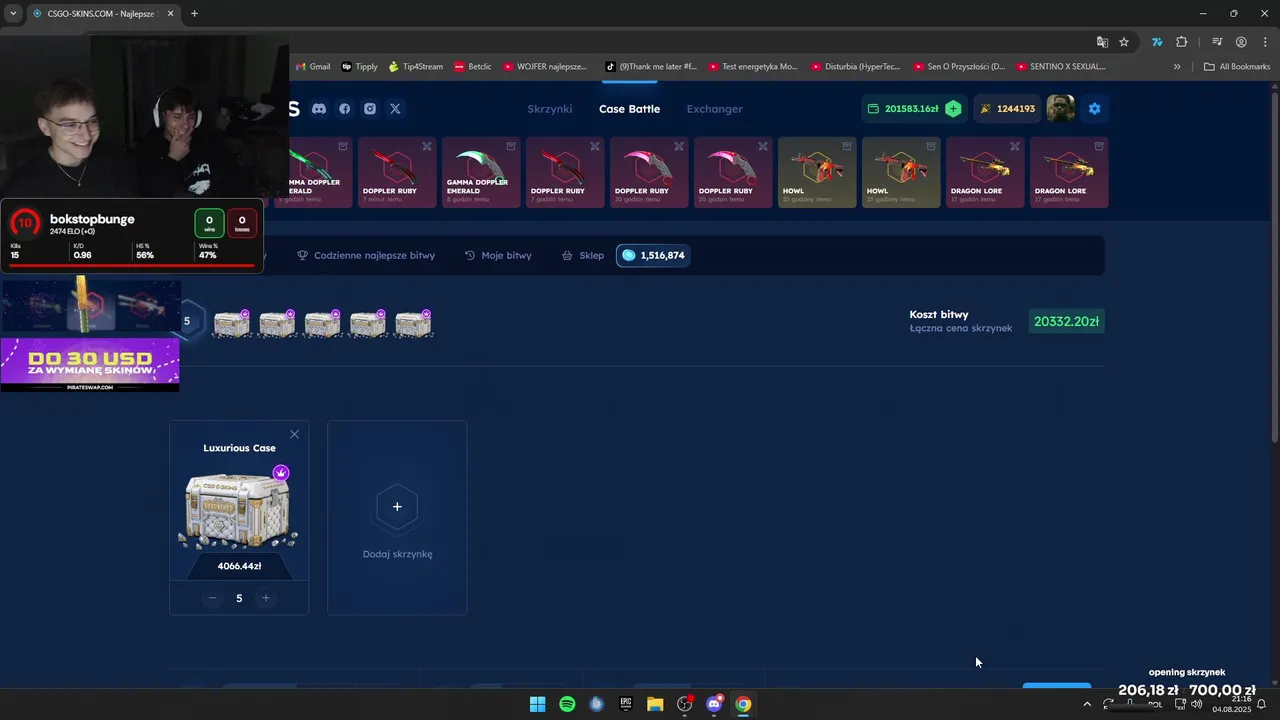Click the Luxurious Case chest image
Viewport: 1280px width, 720px height.
click(238, 510)
